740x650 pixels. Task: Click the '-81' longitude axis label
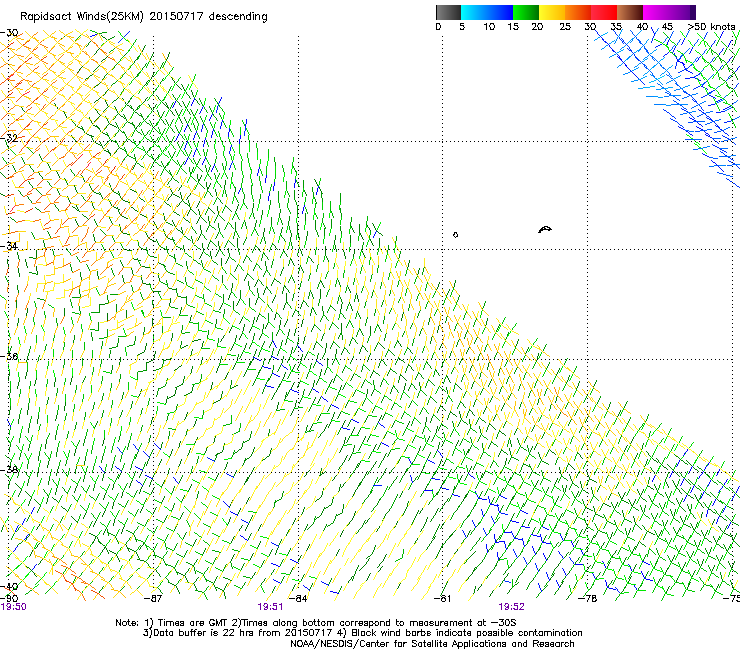pos(442,598)
